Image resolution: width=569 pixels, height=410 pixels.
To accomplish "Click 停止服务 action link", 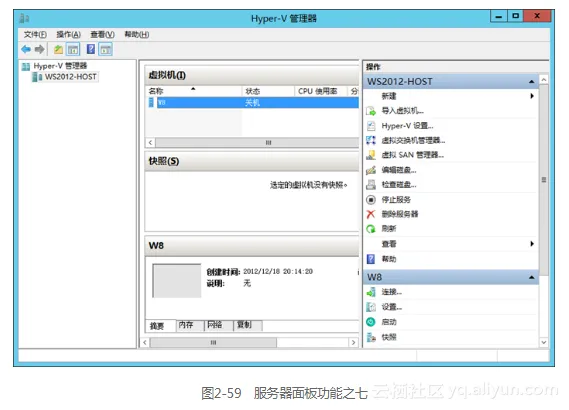I will [396, 200].
